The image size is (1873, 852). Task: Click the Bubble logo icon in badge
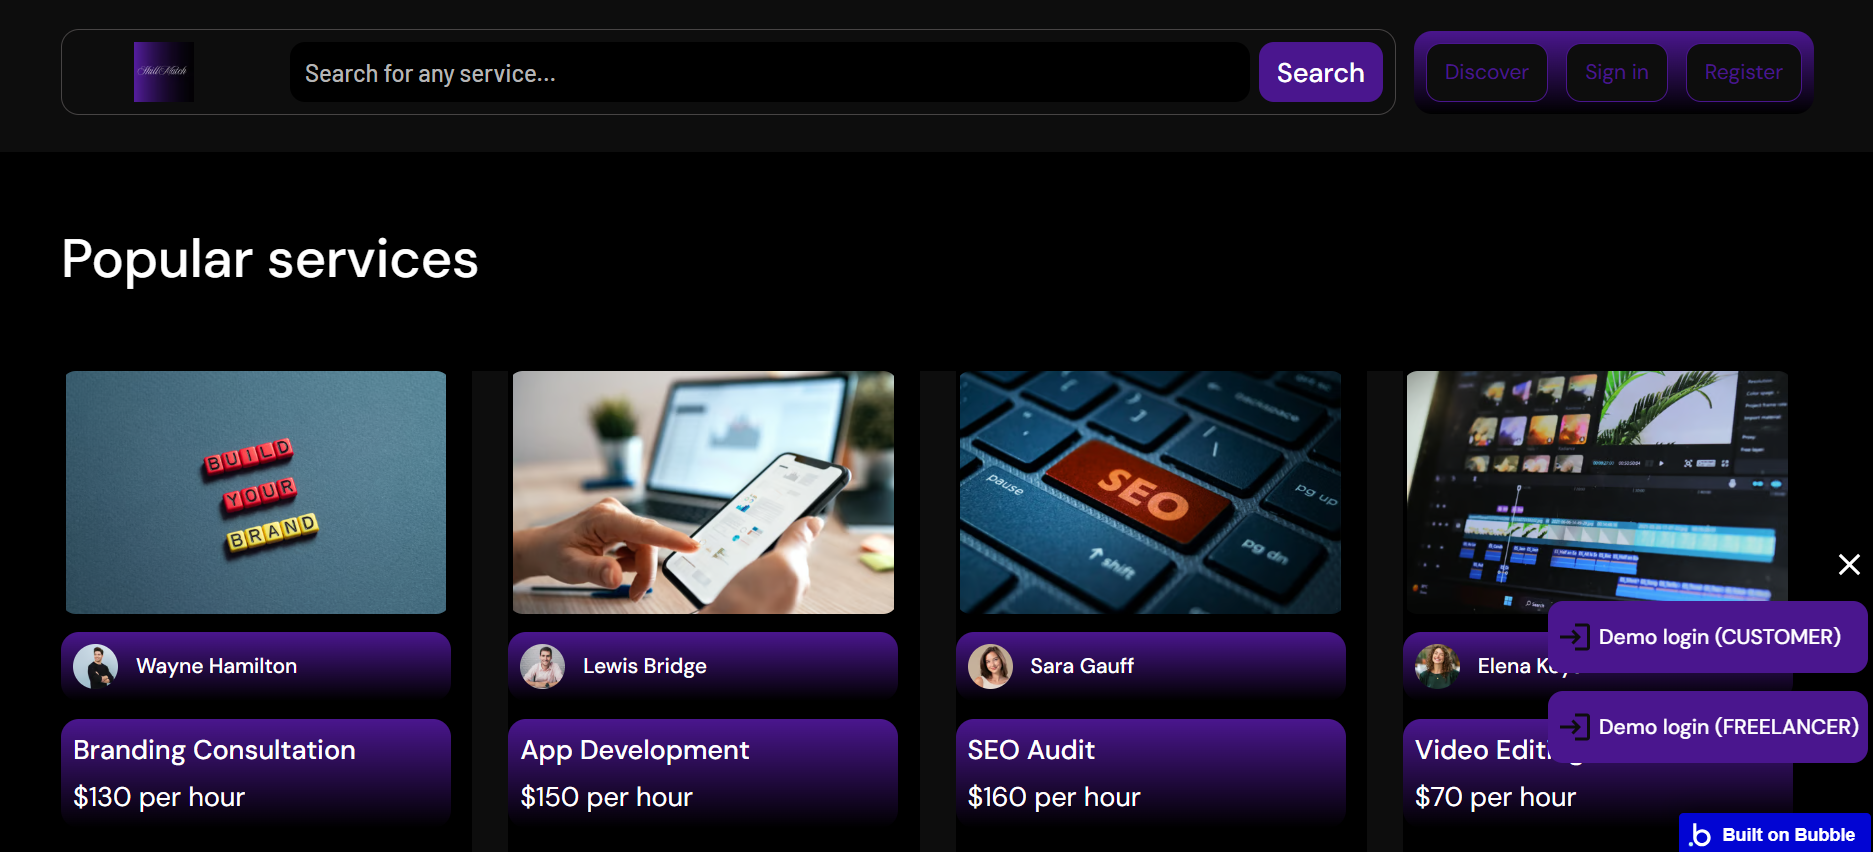point(1700,835)
